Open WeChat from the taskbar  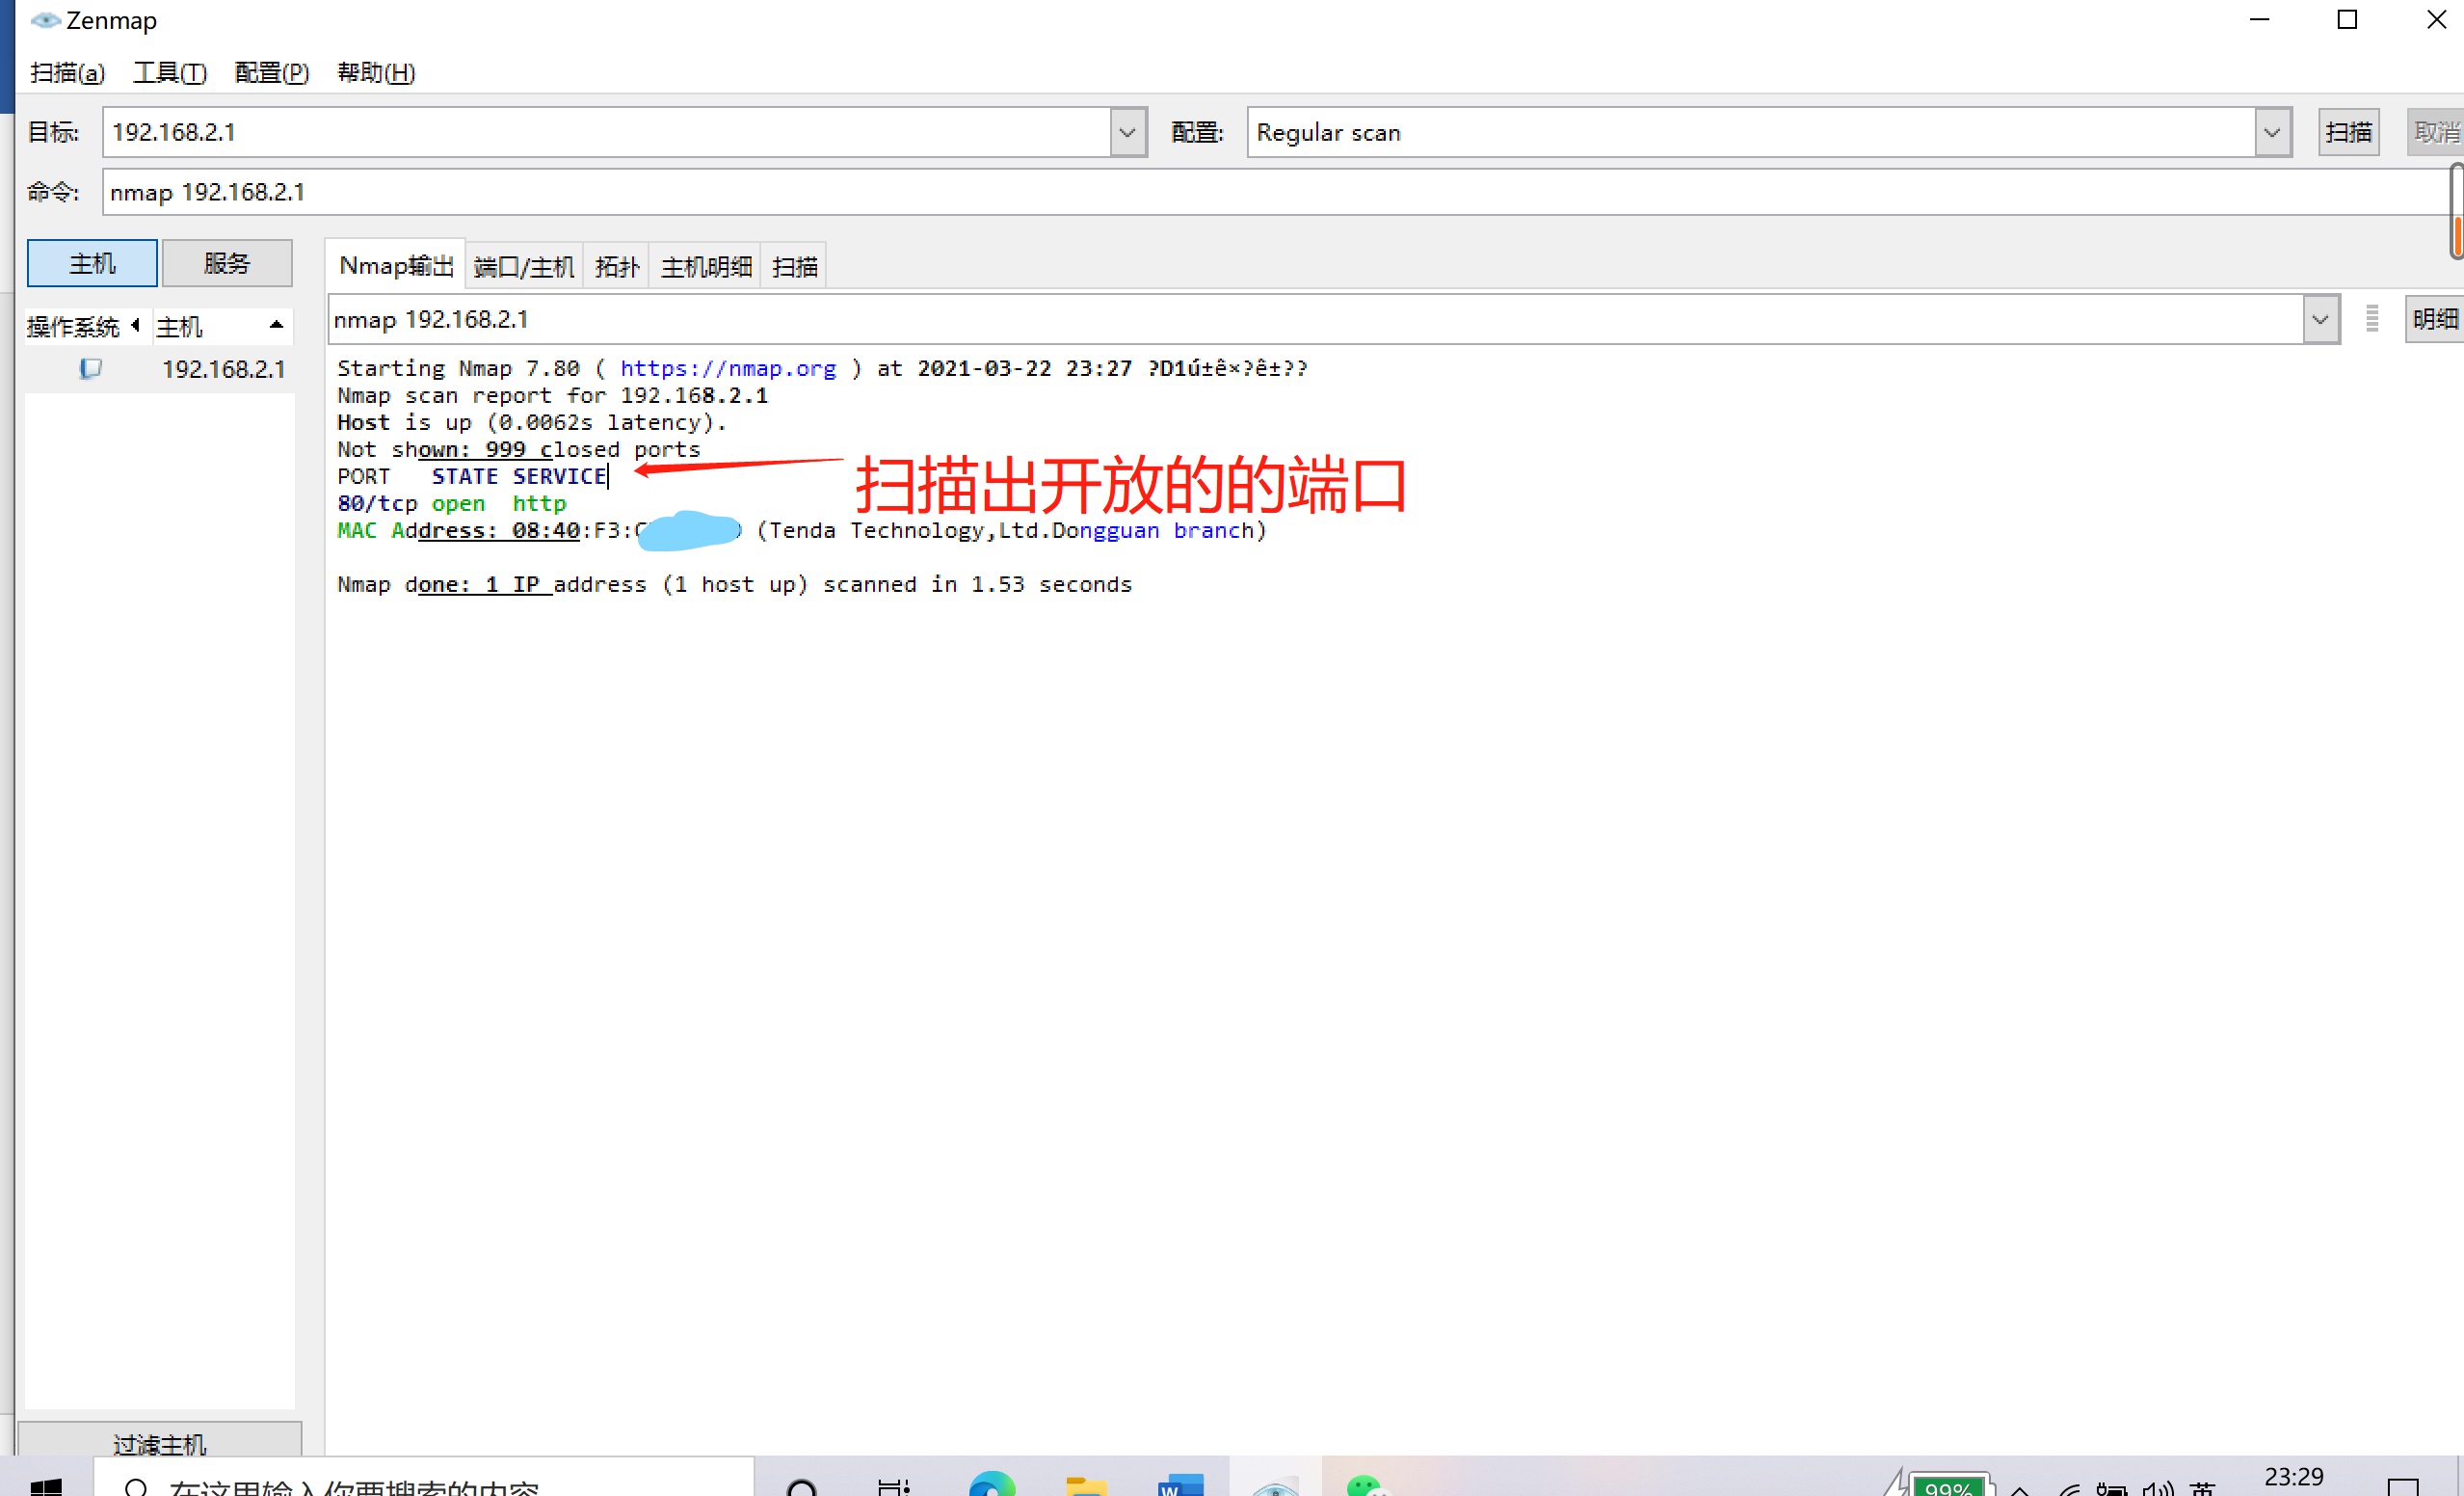tap(1367, 1484)
